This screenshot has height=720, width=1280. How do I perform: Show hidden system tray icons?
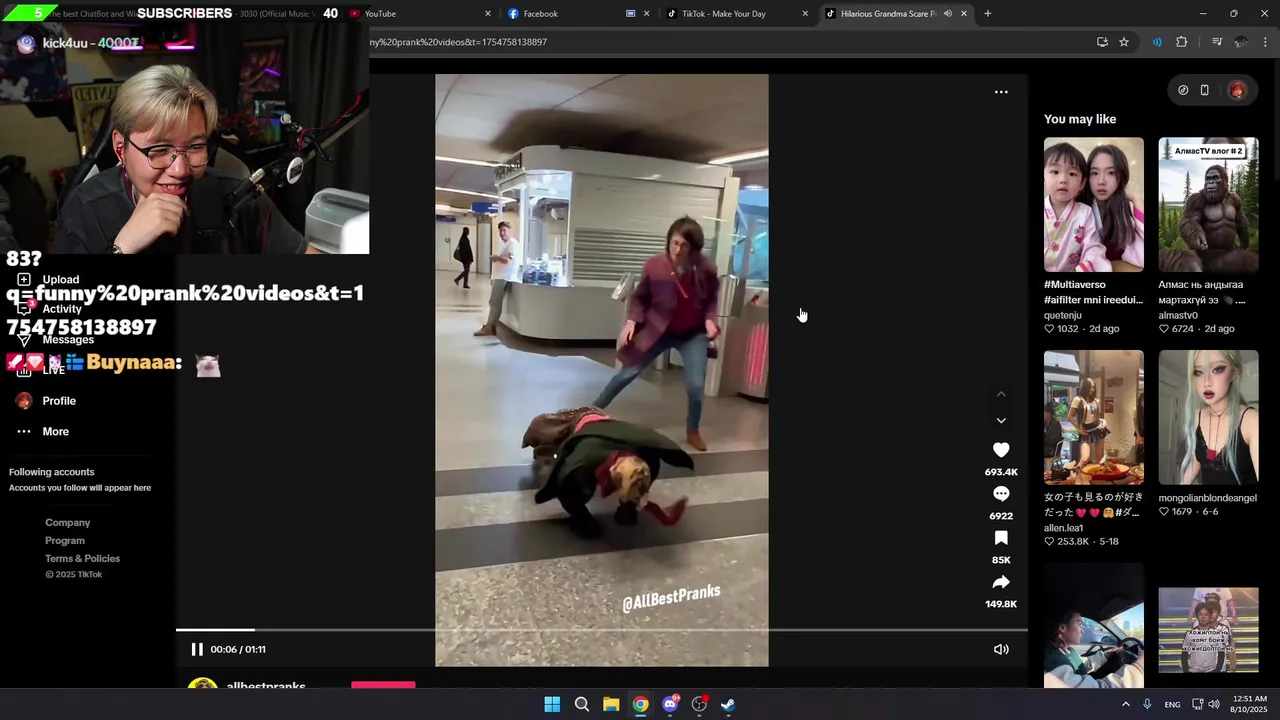1125,704
